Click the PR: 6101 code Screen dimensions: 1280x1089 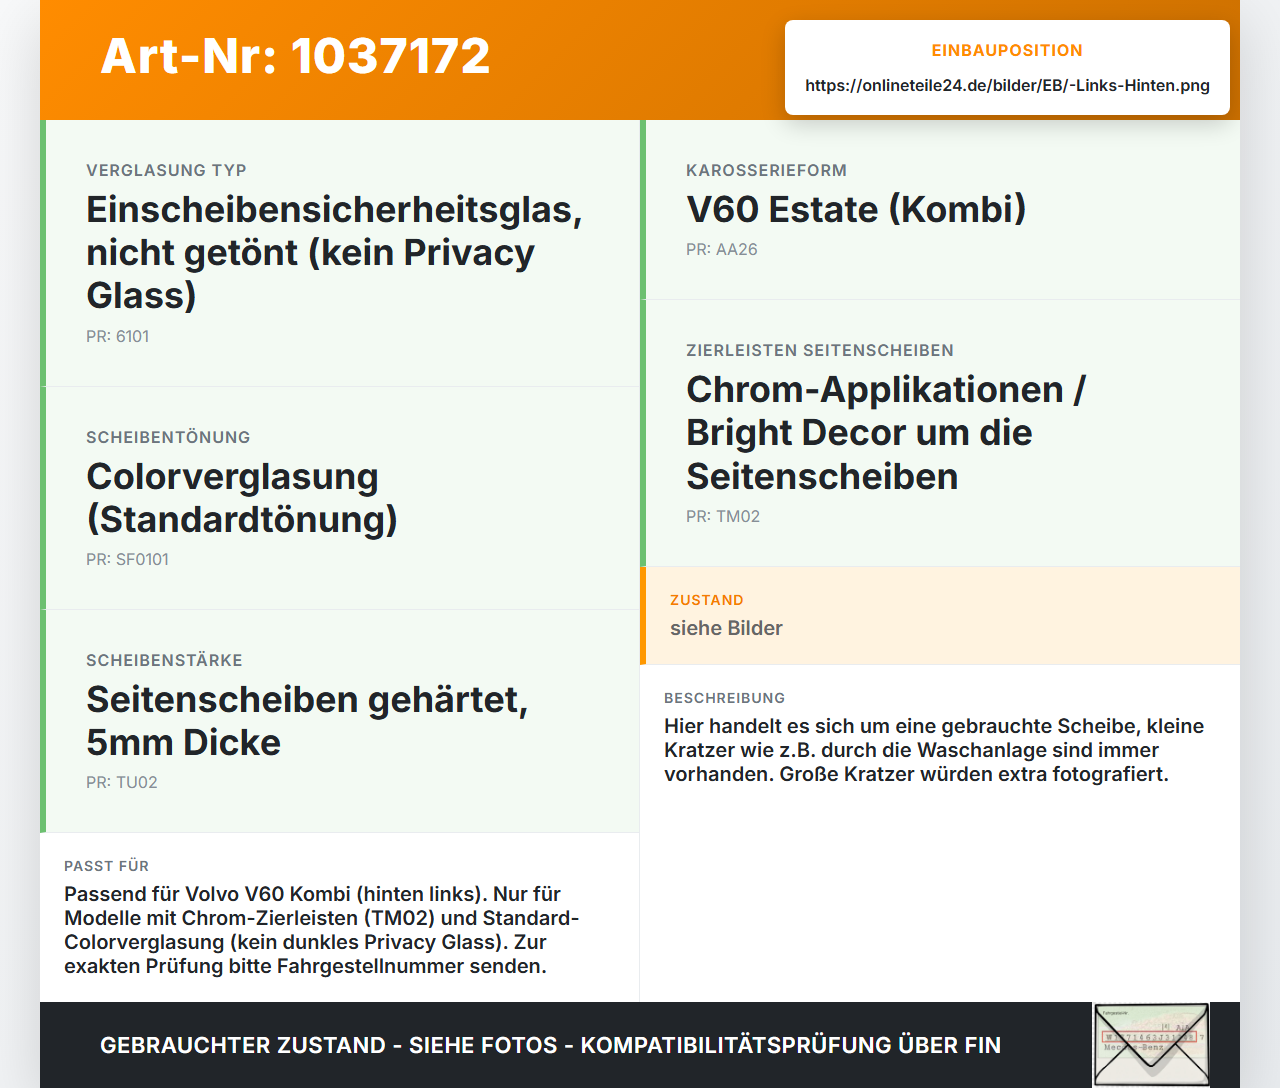117,336
